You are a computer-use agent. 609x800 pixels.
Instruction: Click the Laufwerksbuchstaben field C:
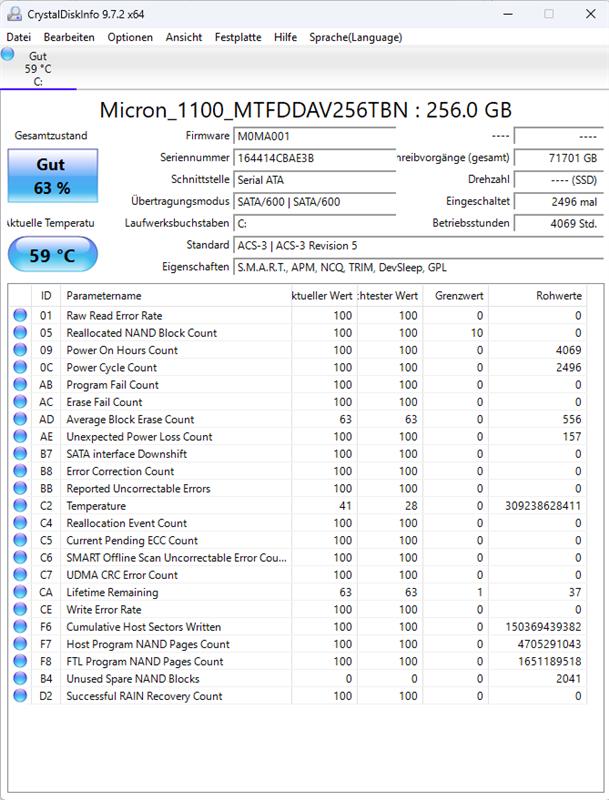coord(315,223)
